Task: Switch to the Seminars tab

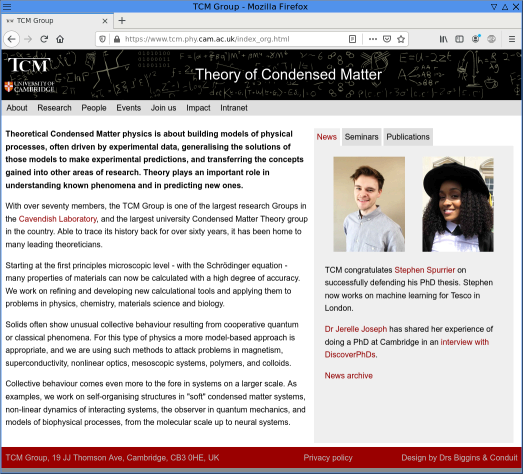Action: pyautogui.click(x=362, y=137)
